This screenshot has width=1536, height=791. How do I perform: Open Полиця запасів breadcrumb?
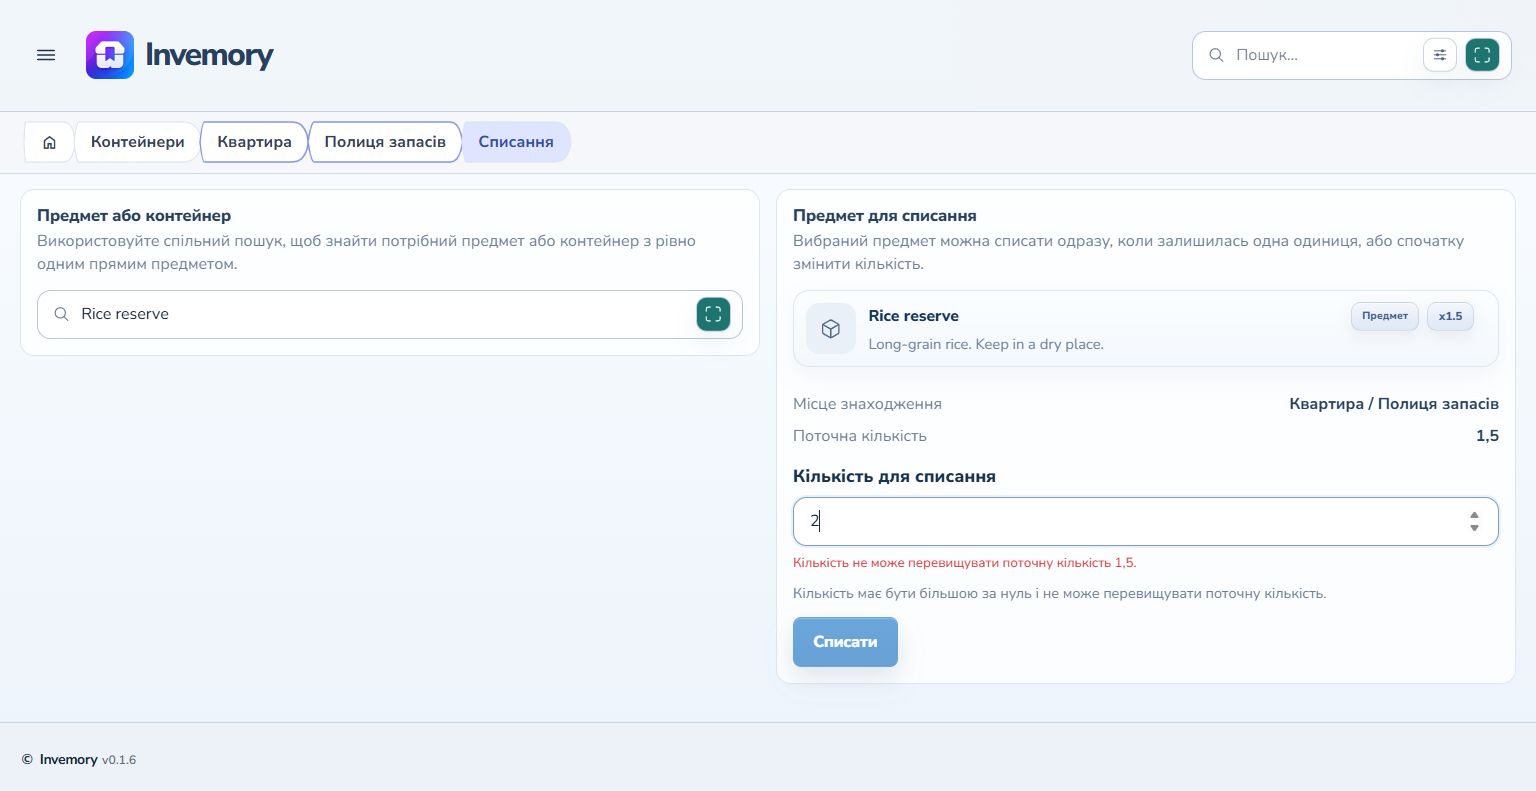pyautogui.click(x=385, y=142)
